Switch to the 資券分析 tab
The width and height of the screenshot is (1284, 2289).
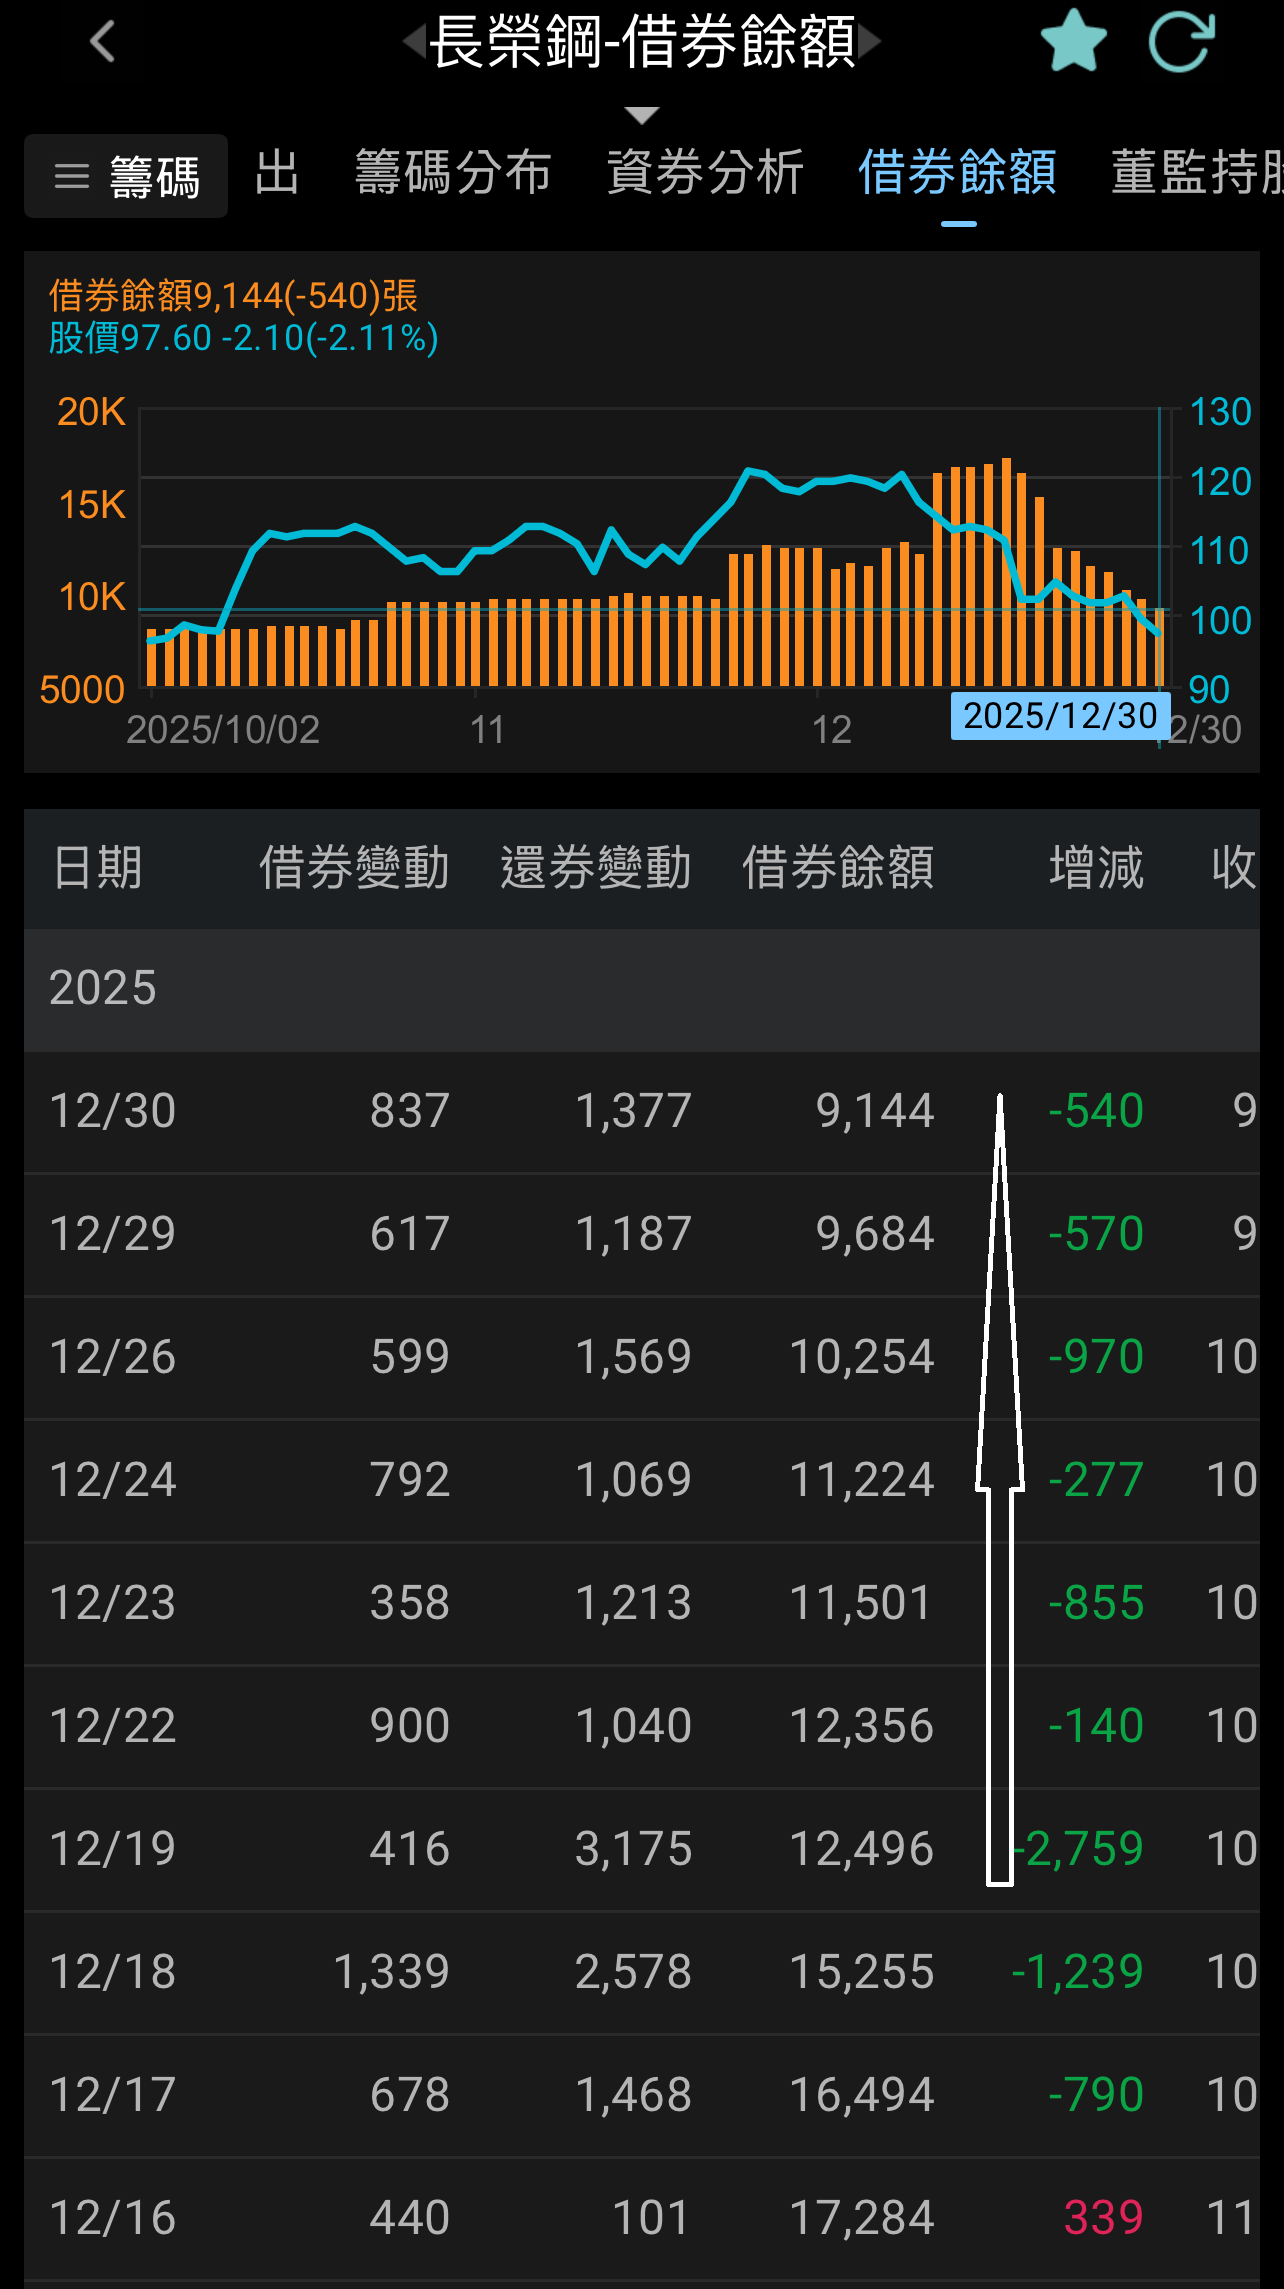705,172
